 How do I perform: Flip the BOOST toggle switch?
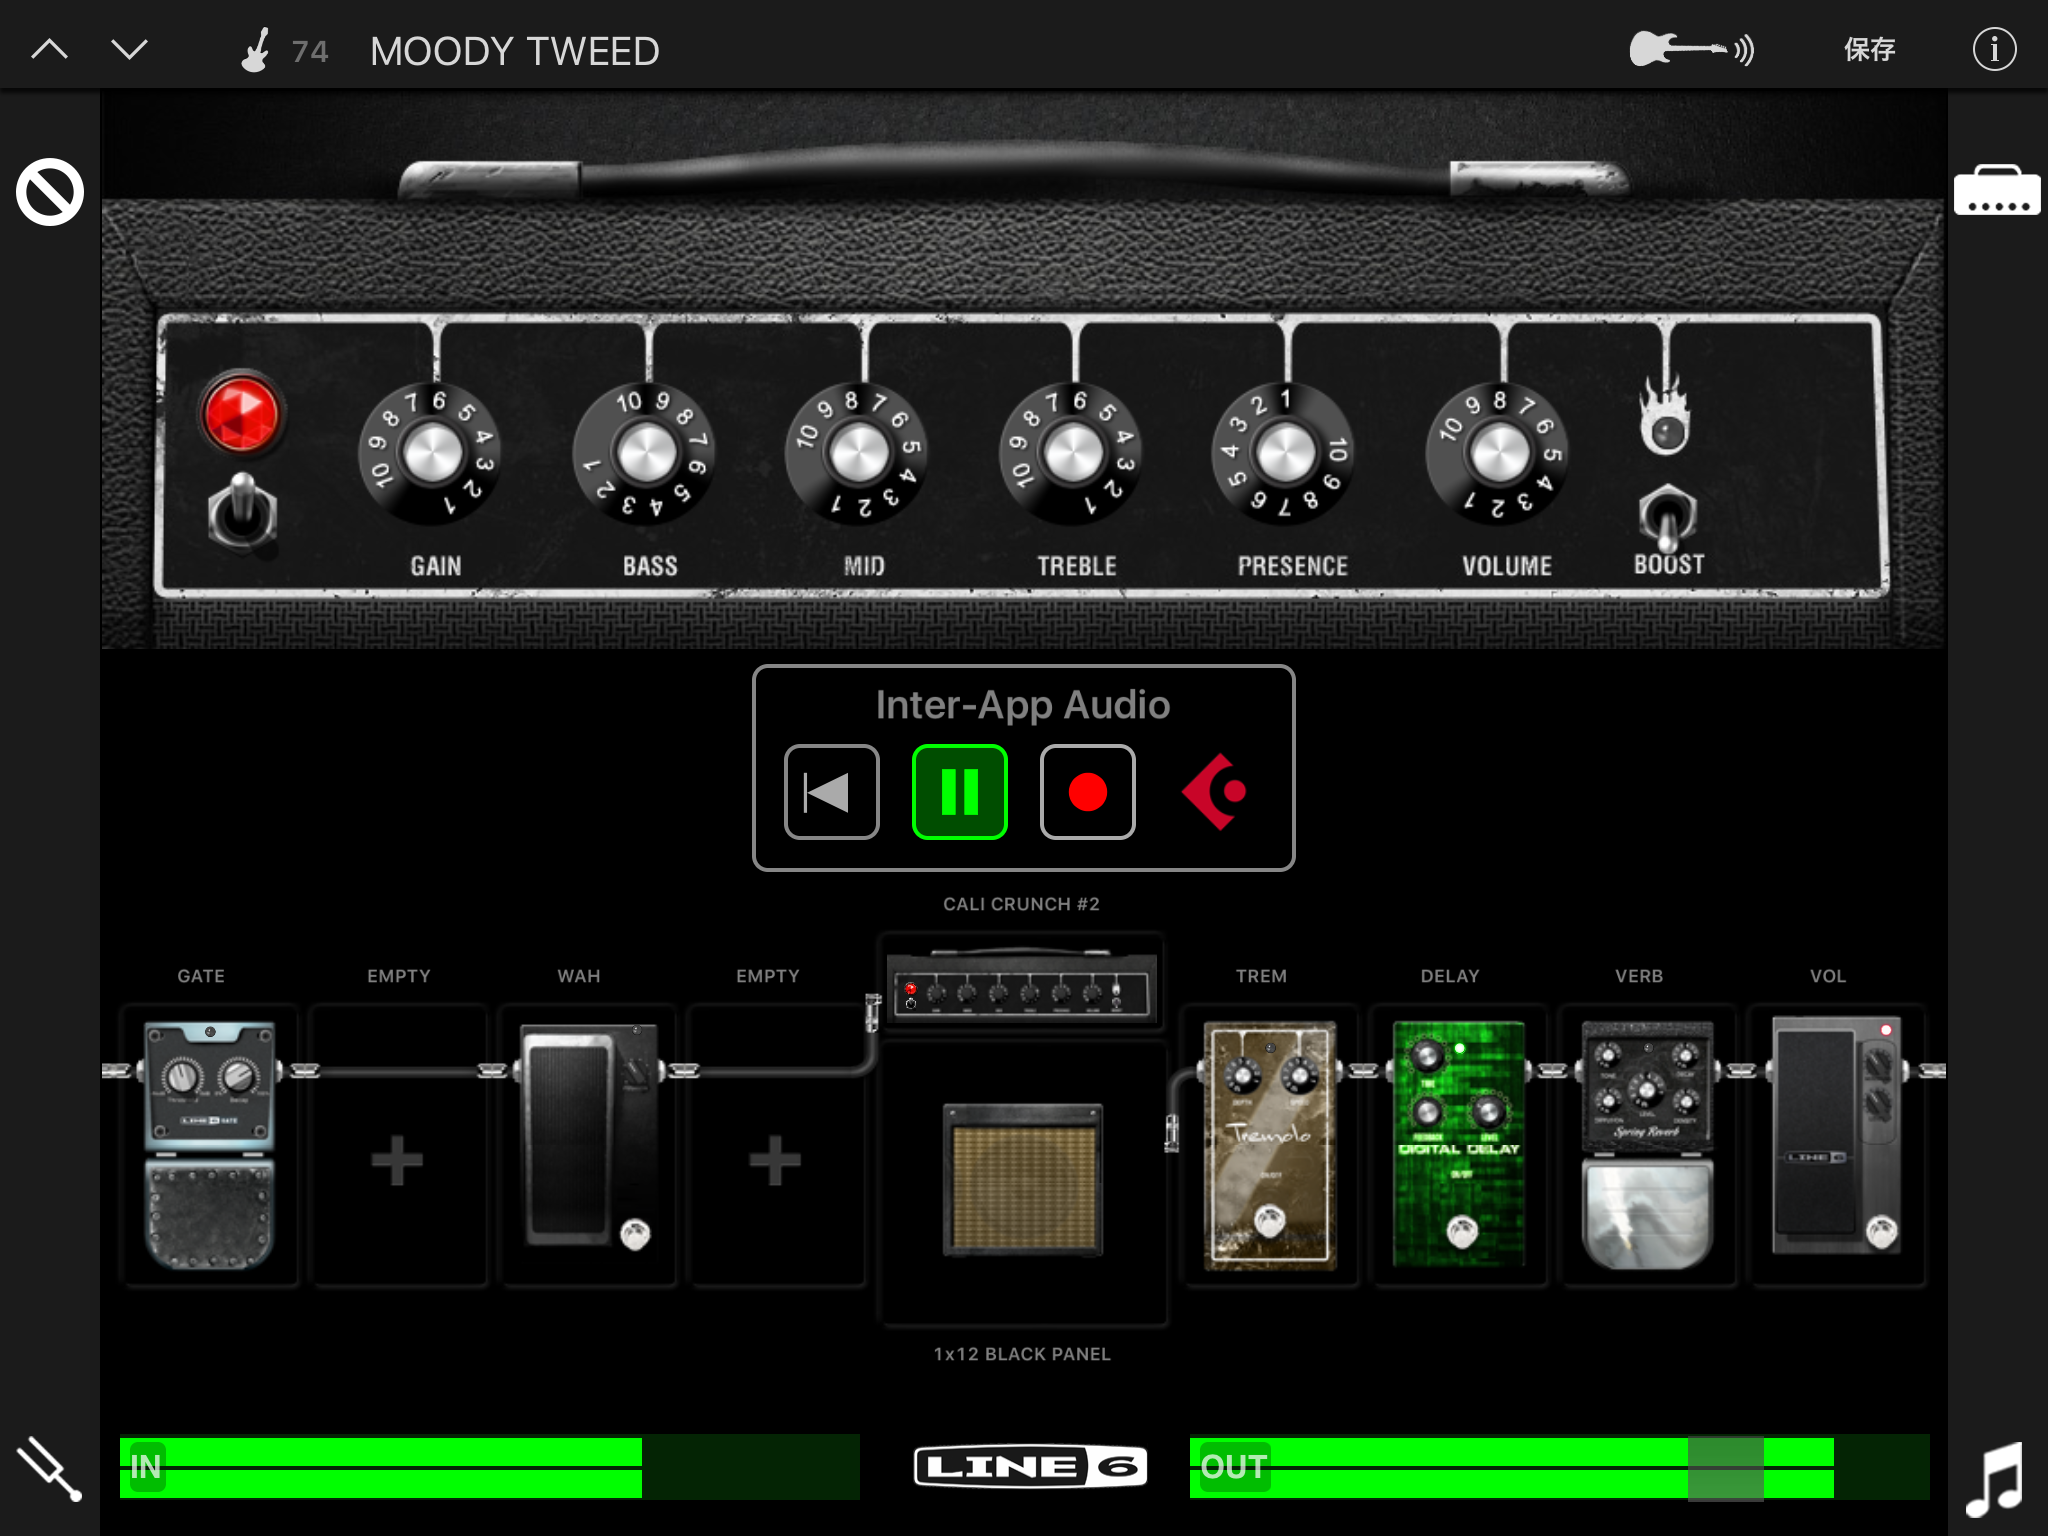(x=1667, y=518)
